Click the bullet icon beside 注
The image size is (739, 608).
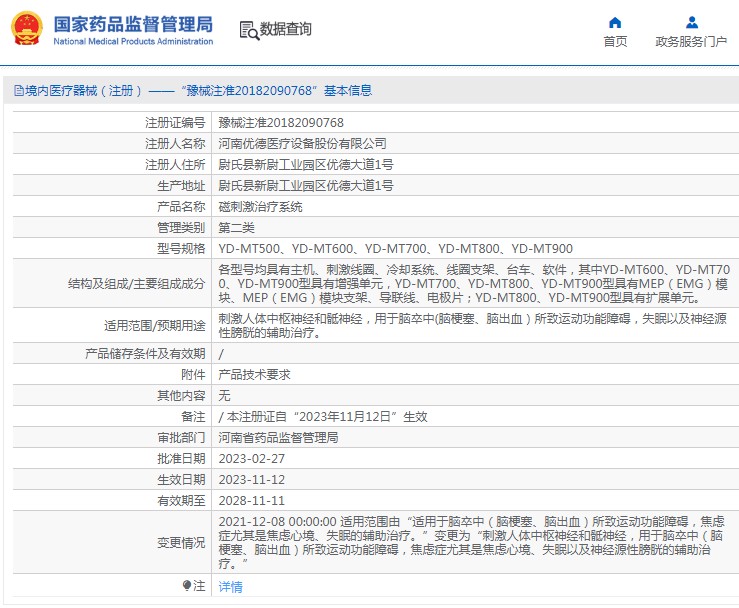pos(187,585)
